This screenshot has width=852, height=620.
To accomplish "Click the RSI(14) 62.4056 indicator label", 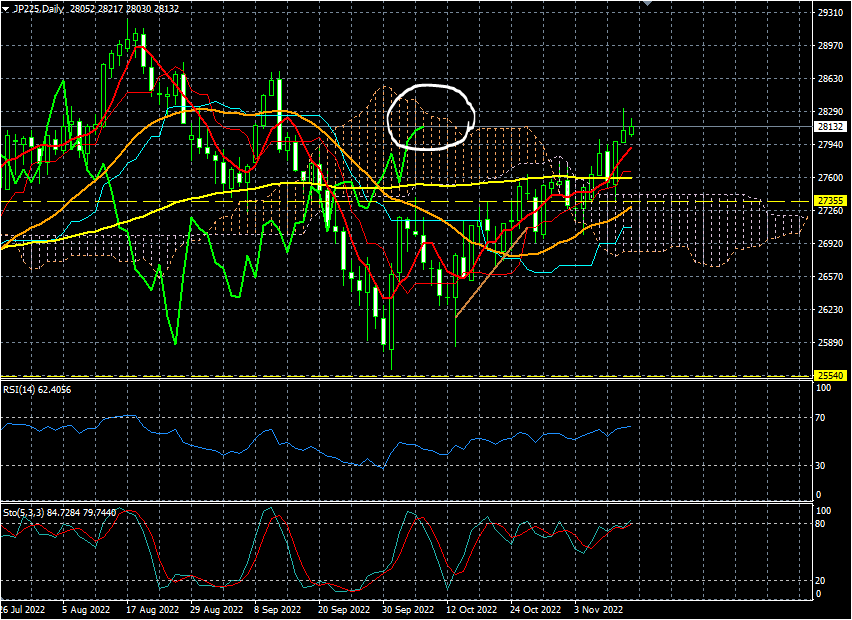I will [x=37, y=390].
